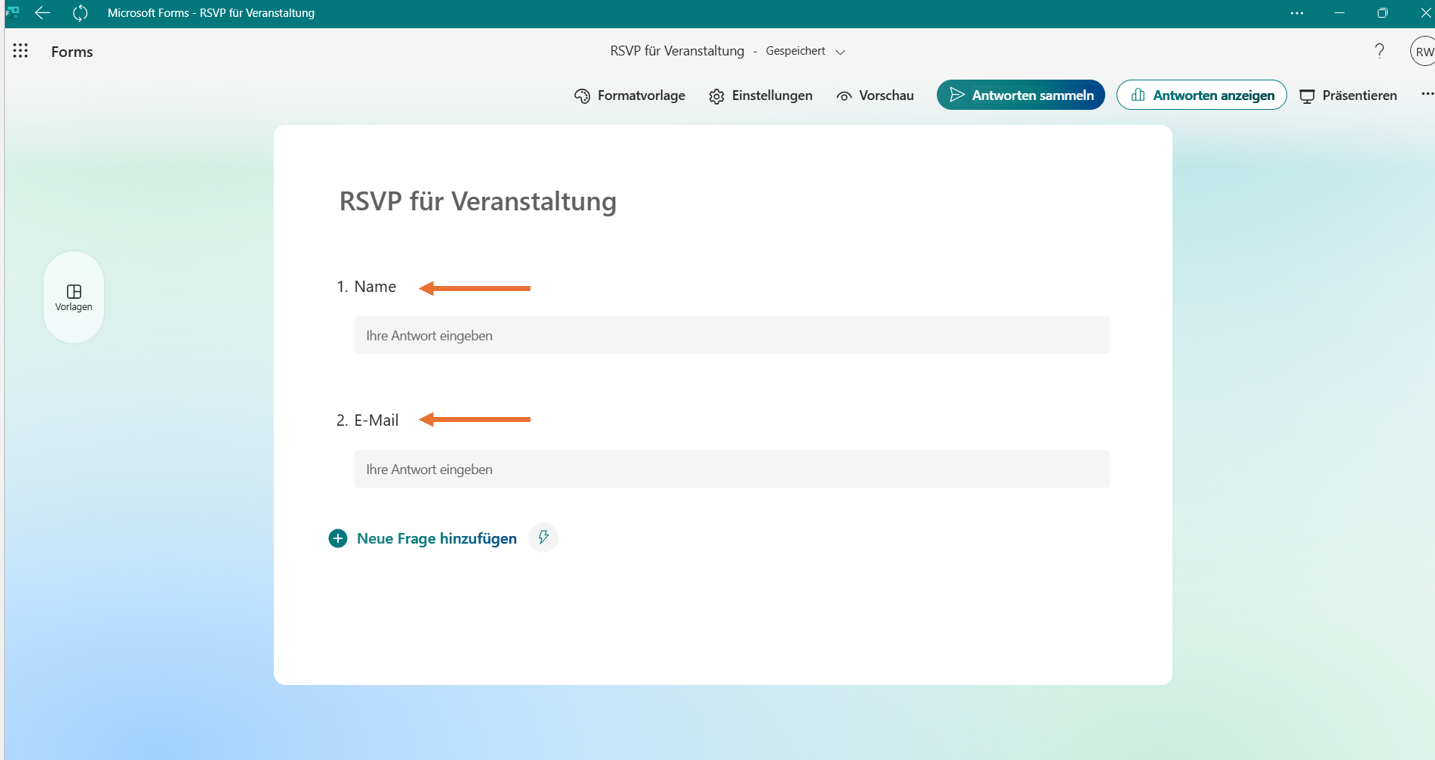Click the title bar three-dot menu
1435x760 pixels.
(x=1297, y=13)
